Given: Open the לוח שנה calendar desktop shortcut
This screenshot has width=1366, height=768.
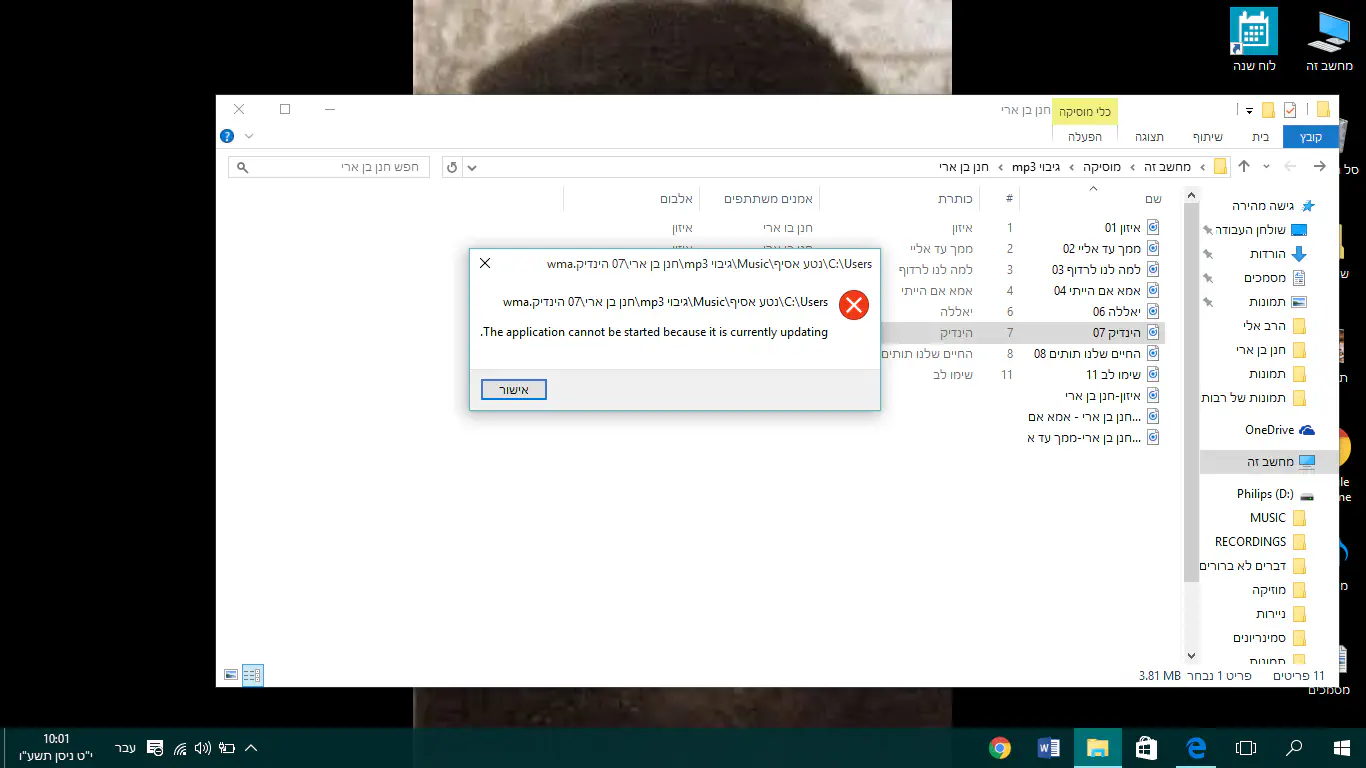Looking at the screenshot, I should [x=1253, y=40].
